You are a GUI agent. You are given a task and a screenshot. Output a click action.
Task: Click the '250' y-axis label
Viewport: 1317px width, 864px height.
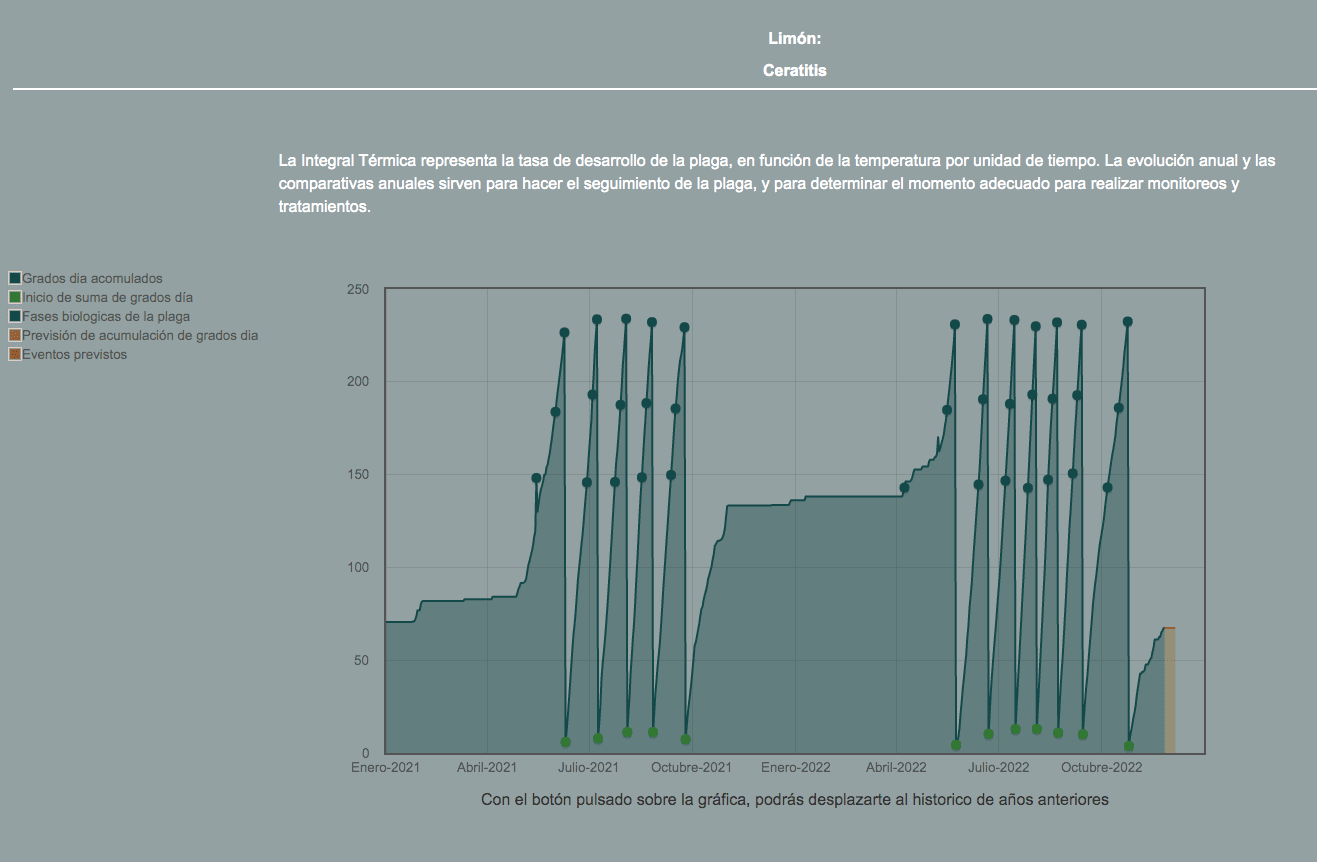click(x=357, y=290)
